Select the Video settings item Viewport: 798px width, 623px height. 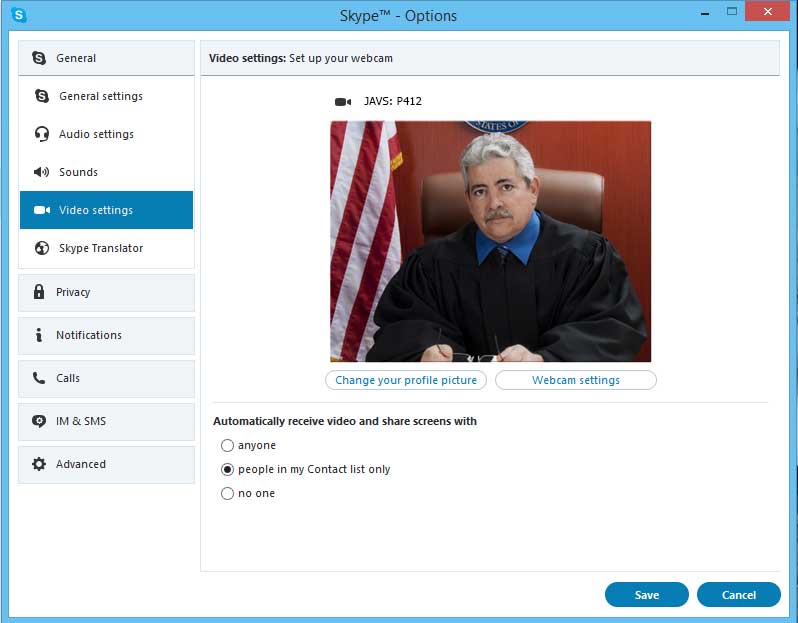point(106,210)
